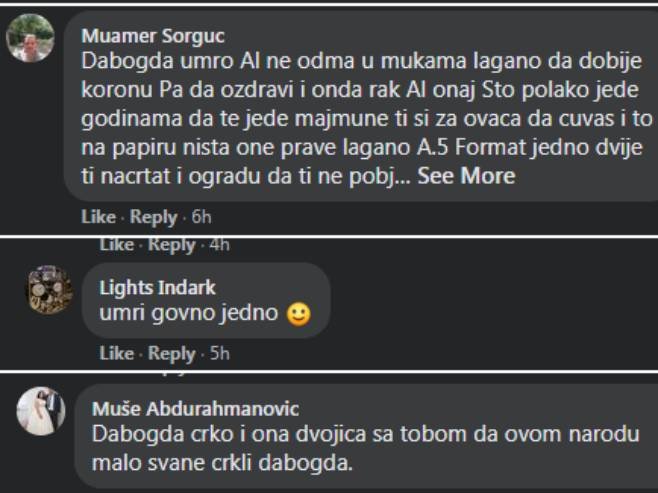Open Lights Indark's avatar
Screen dimensions: 658x493
(48, 290)
